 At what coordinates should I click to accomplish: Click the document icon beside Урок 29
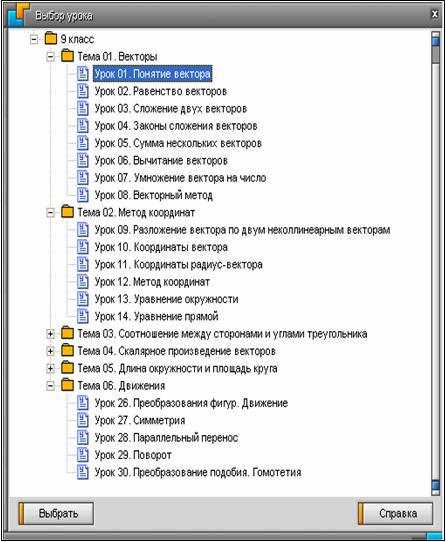pos(83,455)
